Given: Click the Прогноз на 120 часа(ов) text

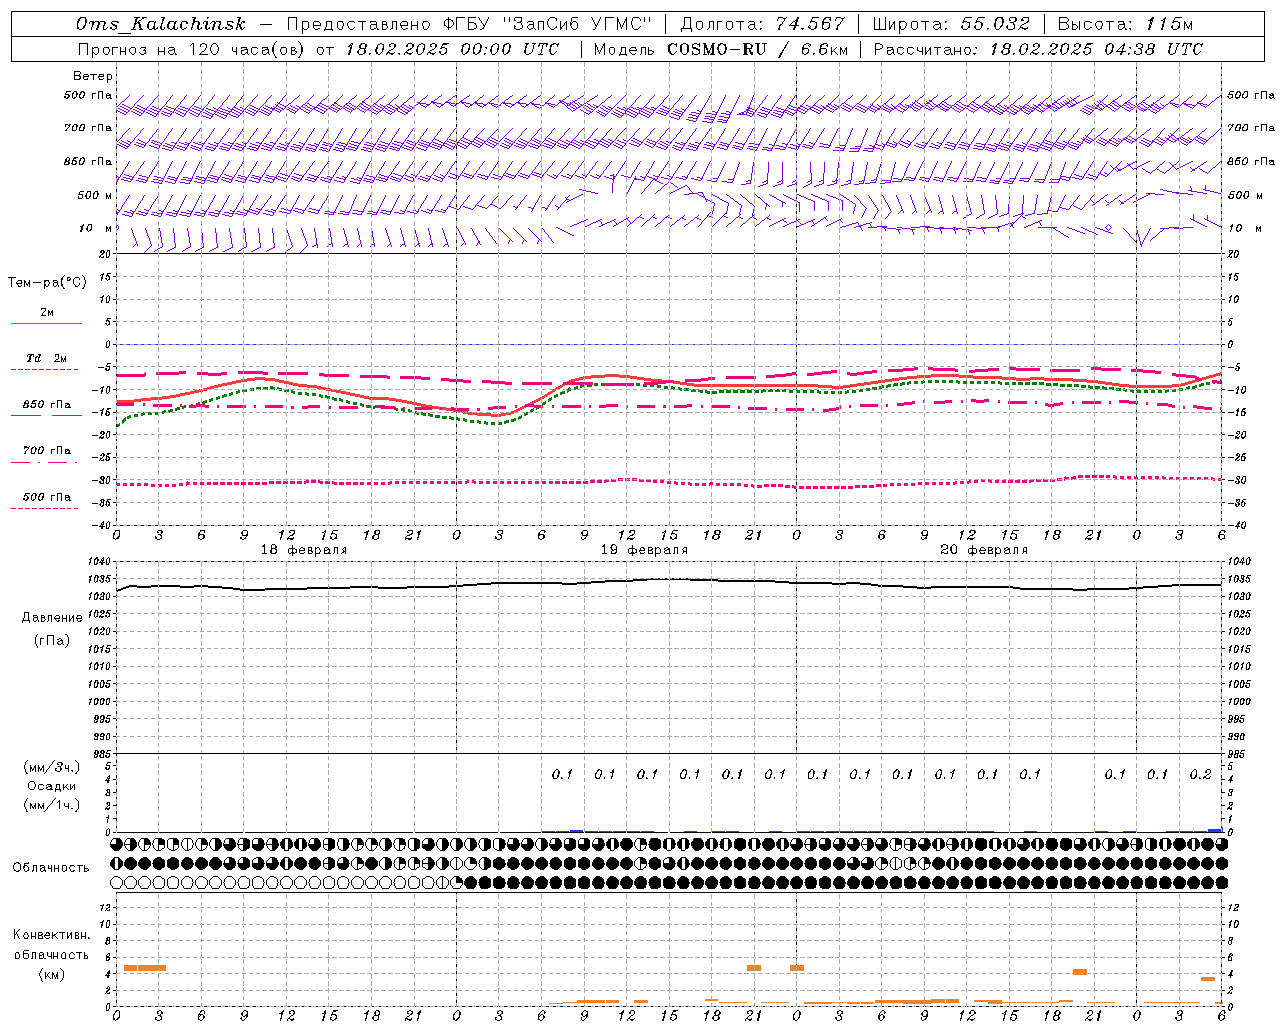Looking at the screenshot, I should 192,49.
